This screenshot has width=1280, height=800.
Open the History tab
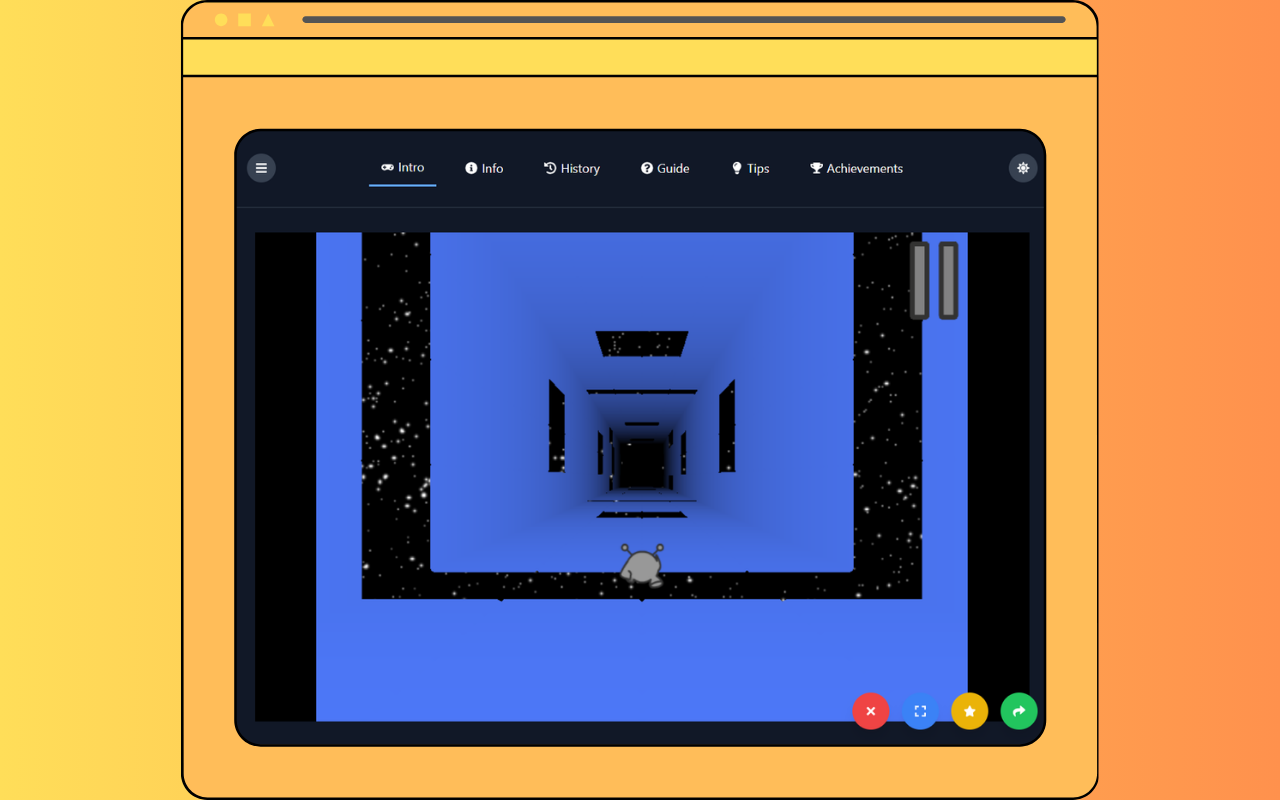tap(572, 168)
